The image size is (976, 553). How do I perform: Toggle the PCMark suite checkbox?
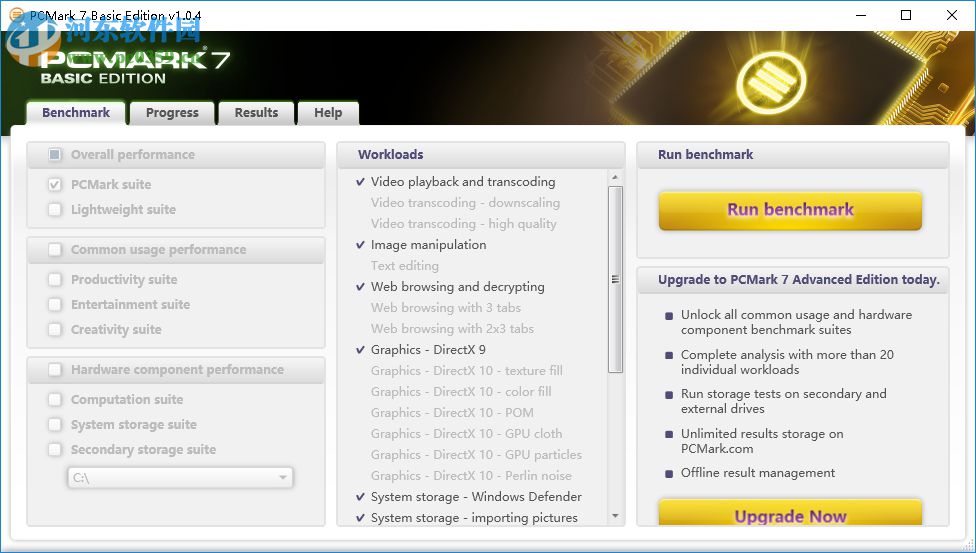(x=55, y=184)
